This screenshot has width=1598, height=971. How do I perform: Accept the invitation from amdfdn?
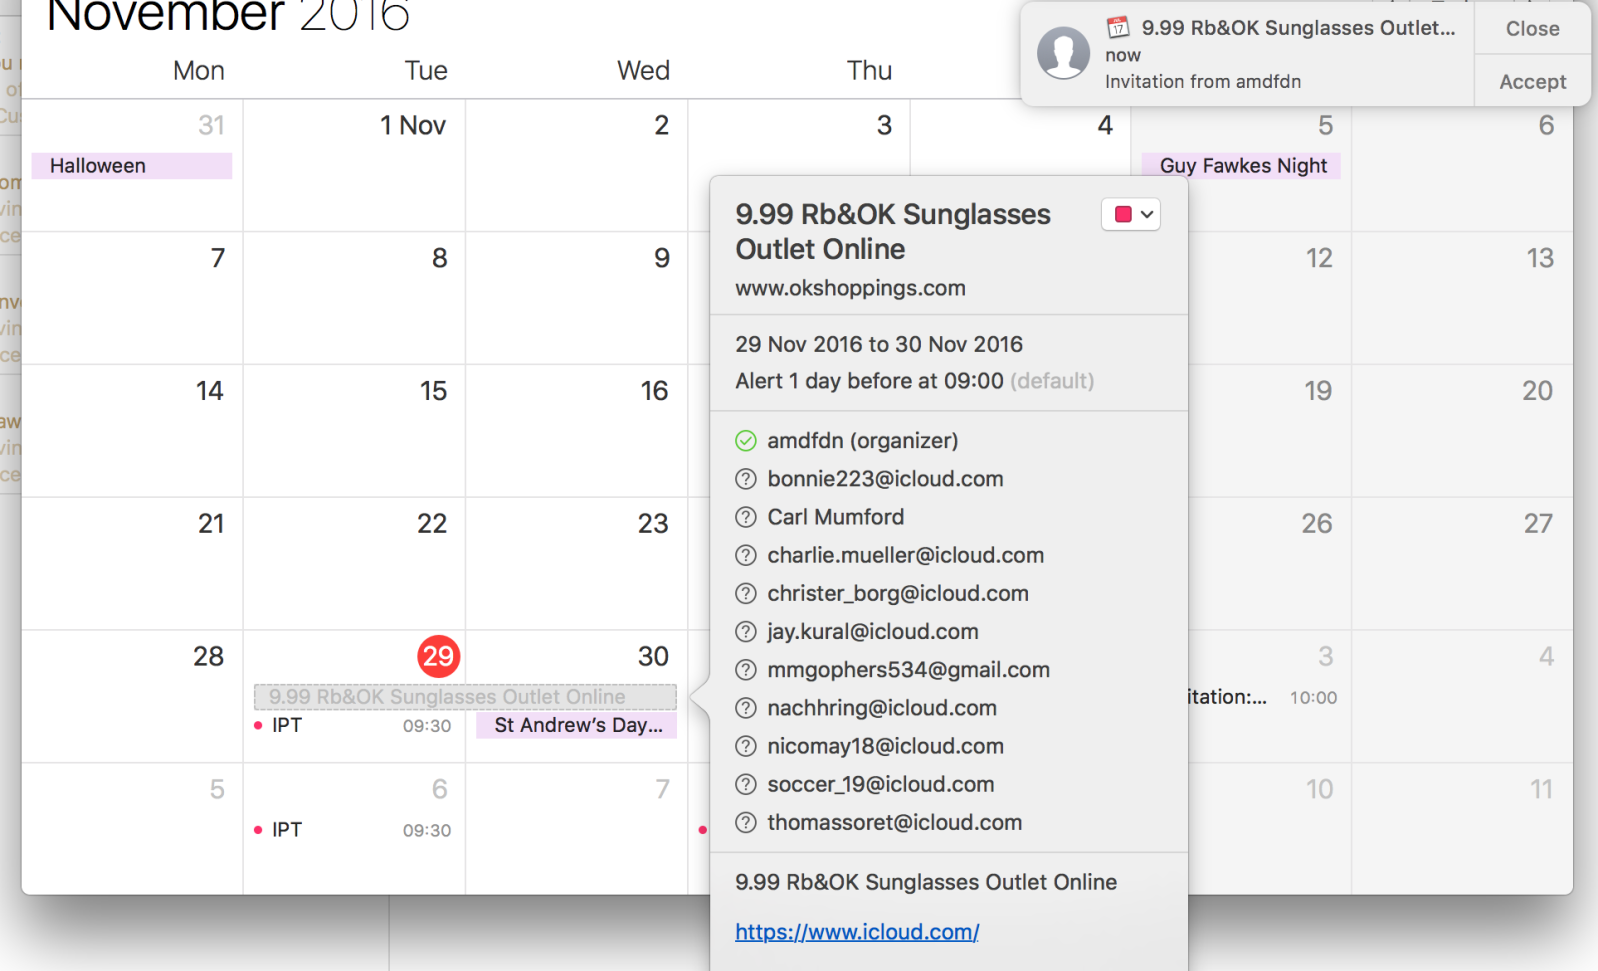(x=1532, y=82)
